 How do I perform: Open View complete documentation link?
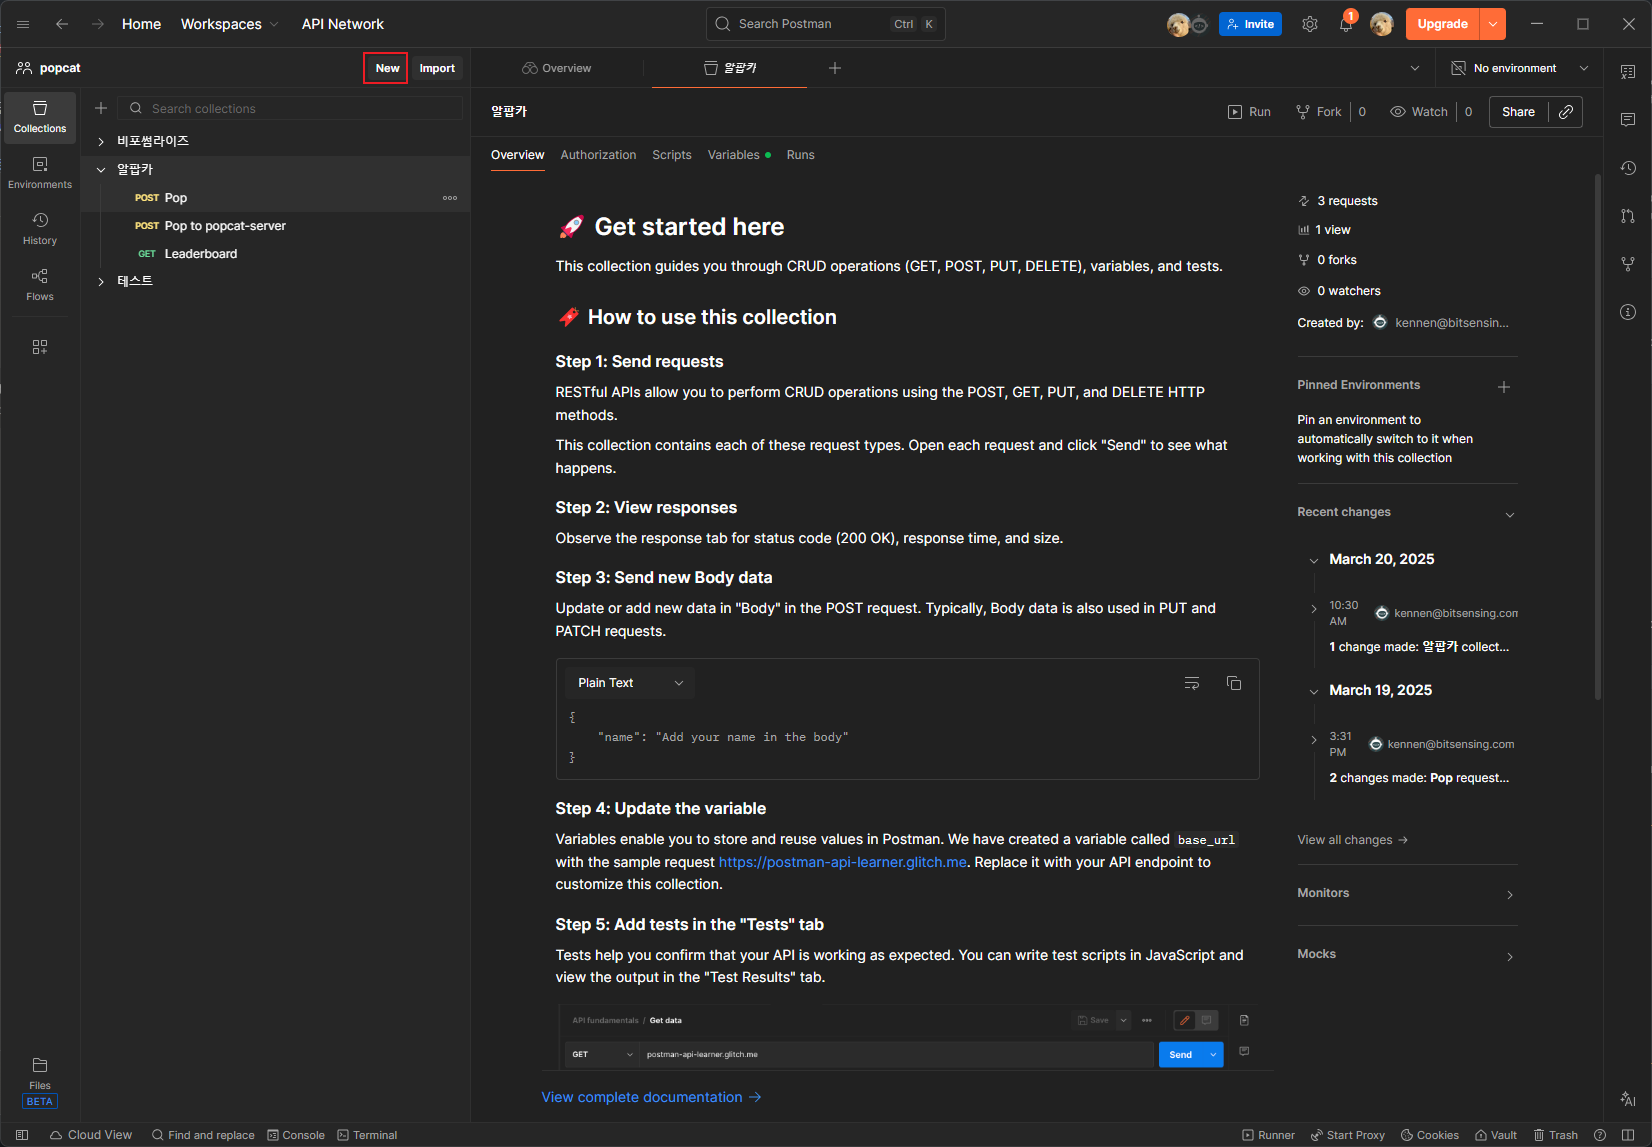pyautogui.click(x=651, y=1097)
